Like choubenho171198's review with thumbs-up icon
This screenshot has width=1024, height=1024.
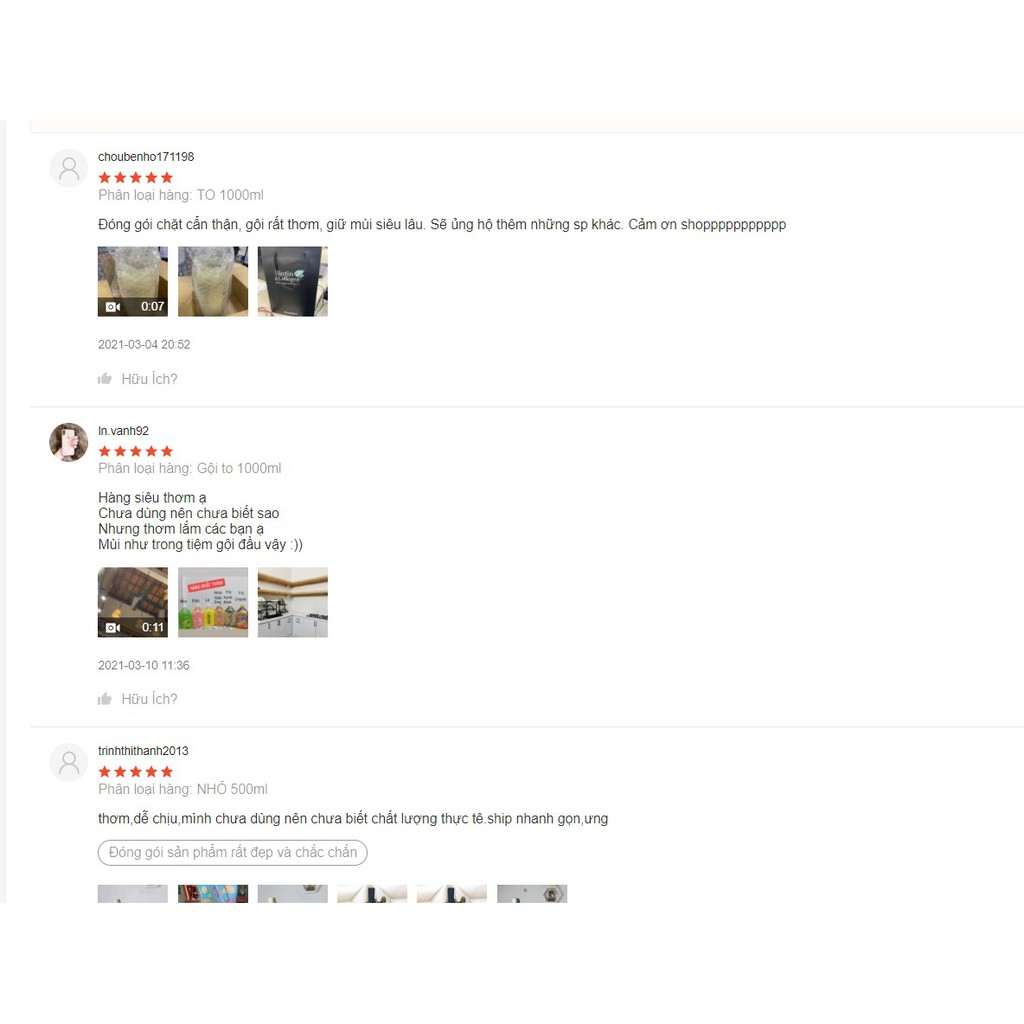coord(104,379)
